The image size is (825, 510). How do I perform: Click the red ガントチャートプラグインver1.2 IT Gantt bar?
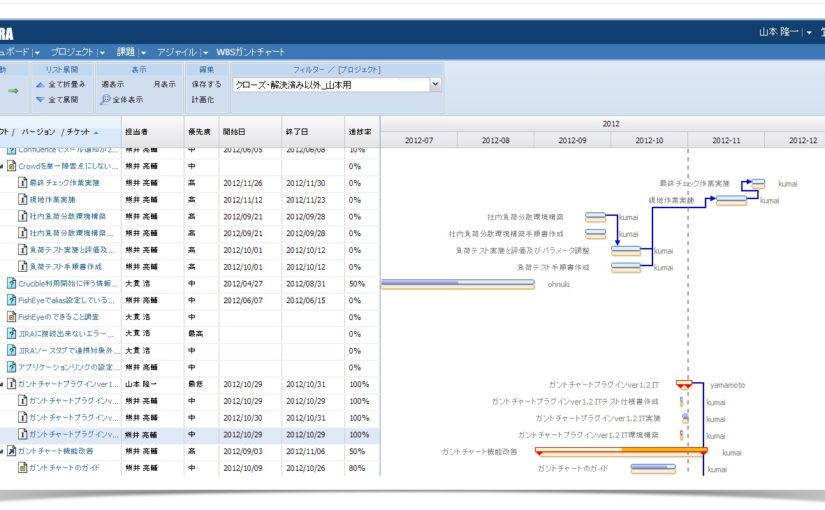684,384
